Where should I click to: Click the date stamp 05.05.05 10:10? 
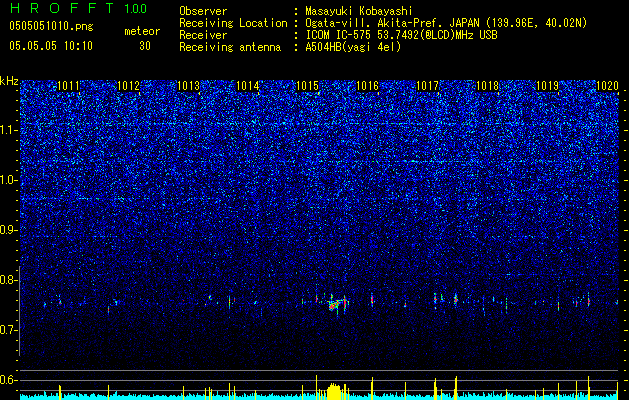51,46
